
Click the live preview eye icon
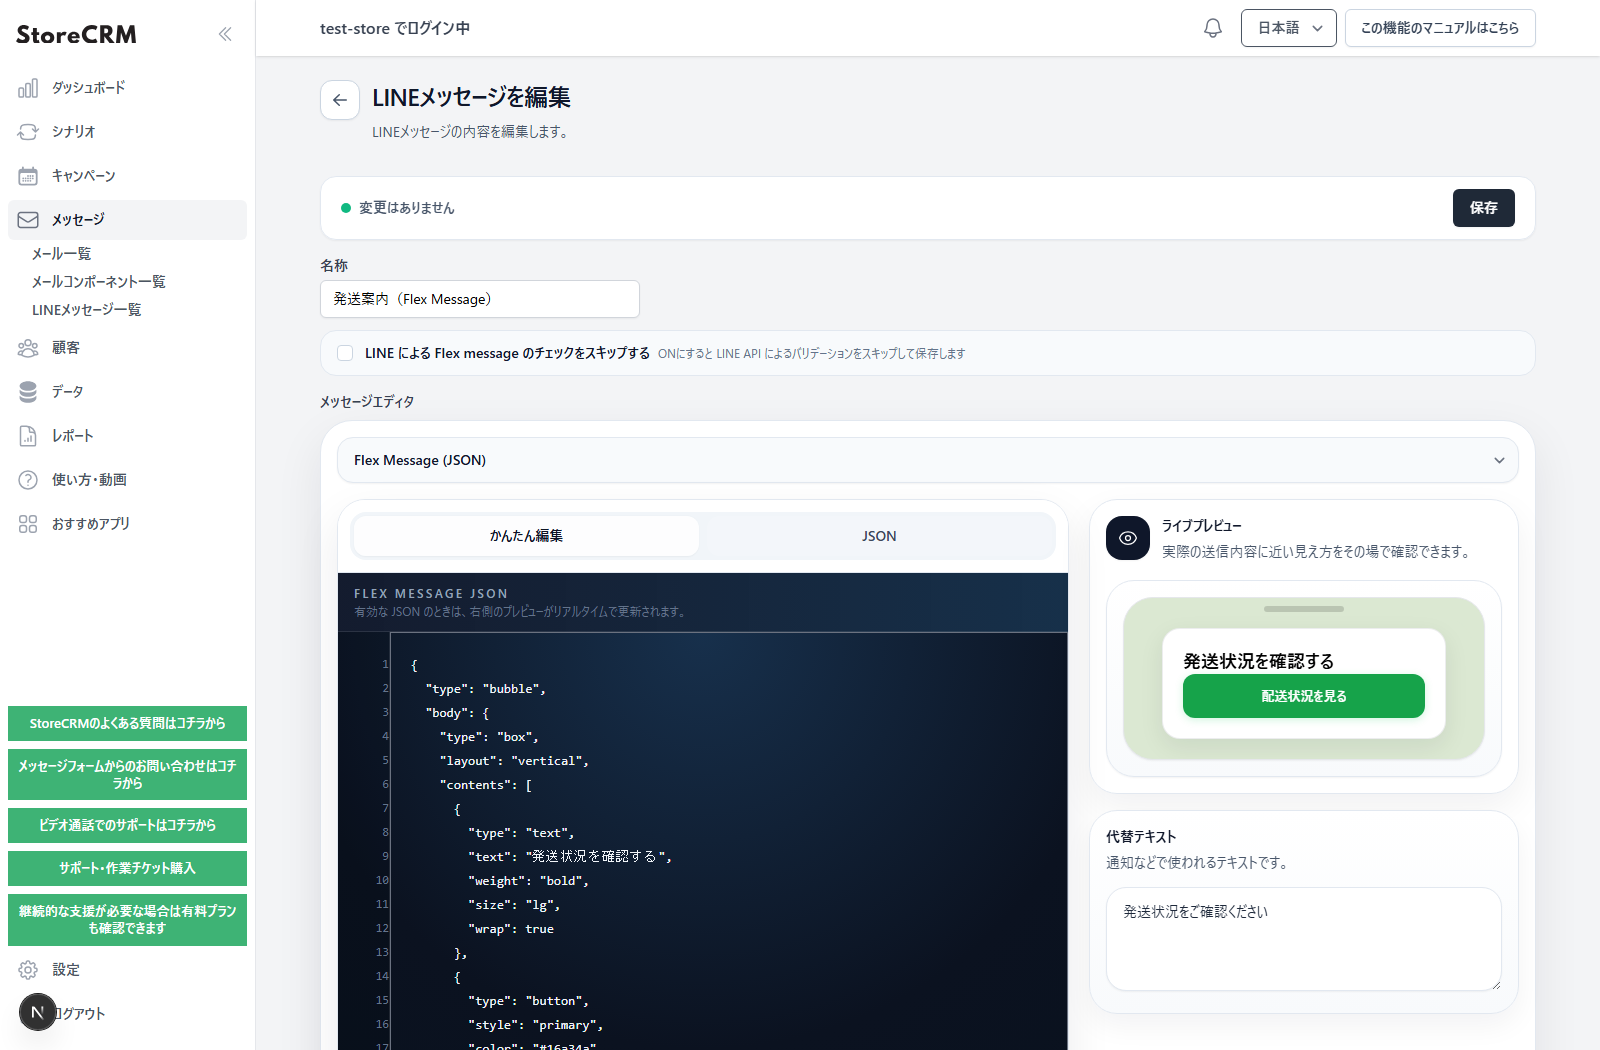point(1128,538)
